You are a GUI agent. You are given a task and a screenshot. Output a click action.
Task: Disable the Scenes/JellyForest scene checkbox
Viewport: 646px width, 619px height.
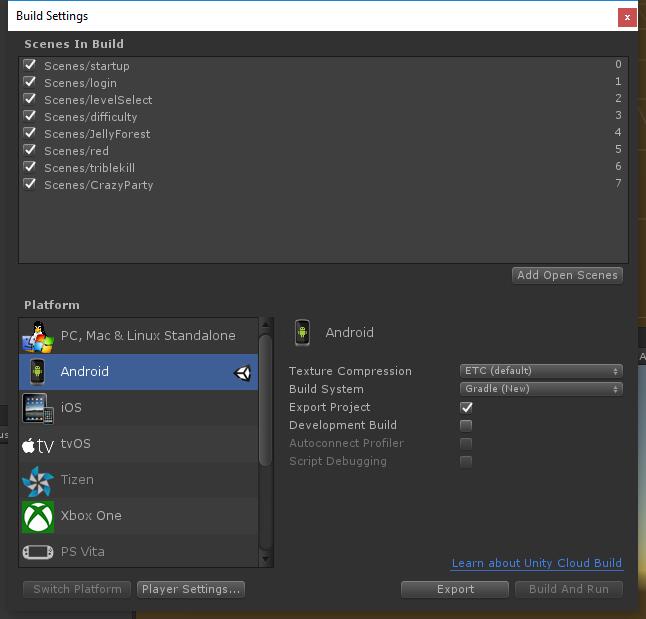point(30,133)
